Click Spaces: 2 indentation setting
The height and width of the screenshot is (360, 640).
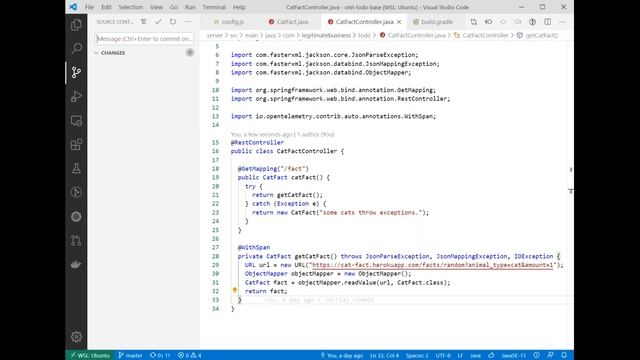pyautogui.click(x=417, y=355)
